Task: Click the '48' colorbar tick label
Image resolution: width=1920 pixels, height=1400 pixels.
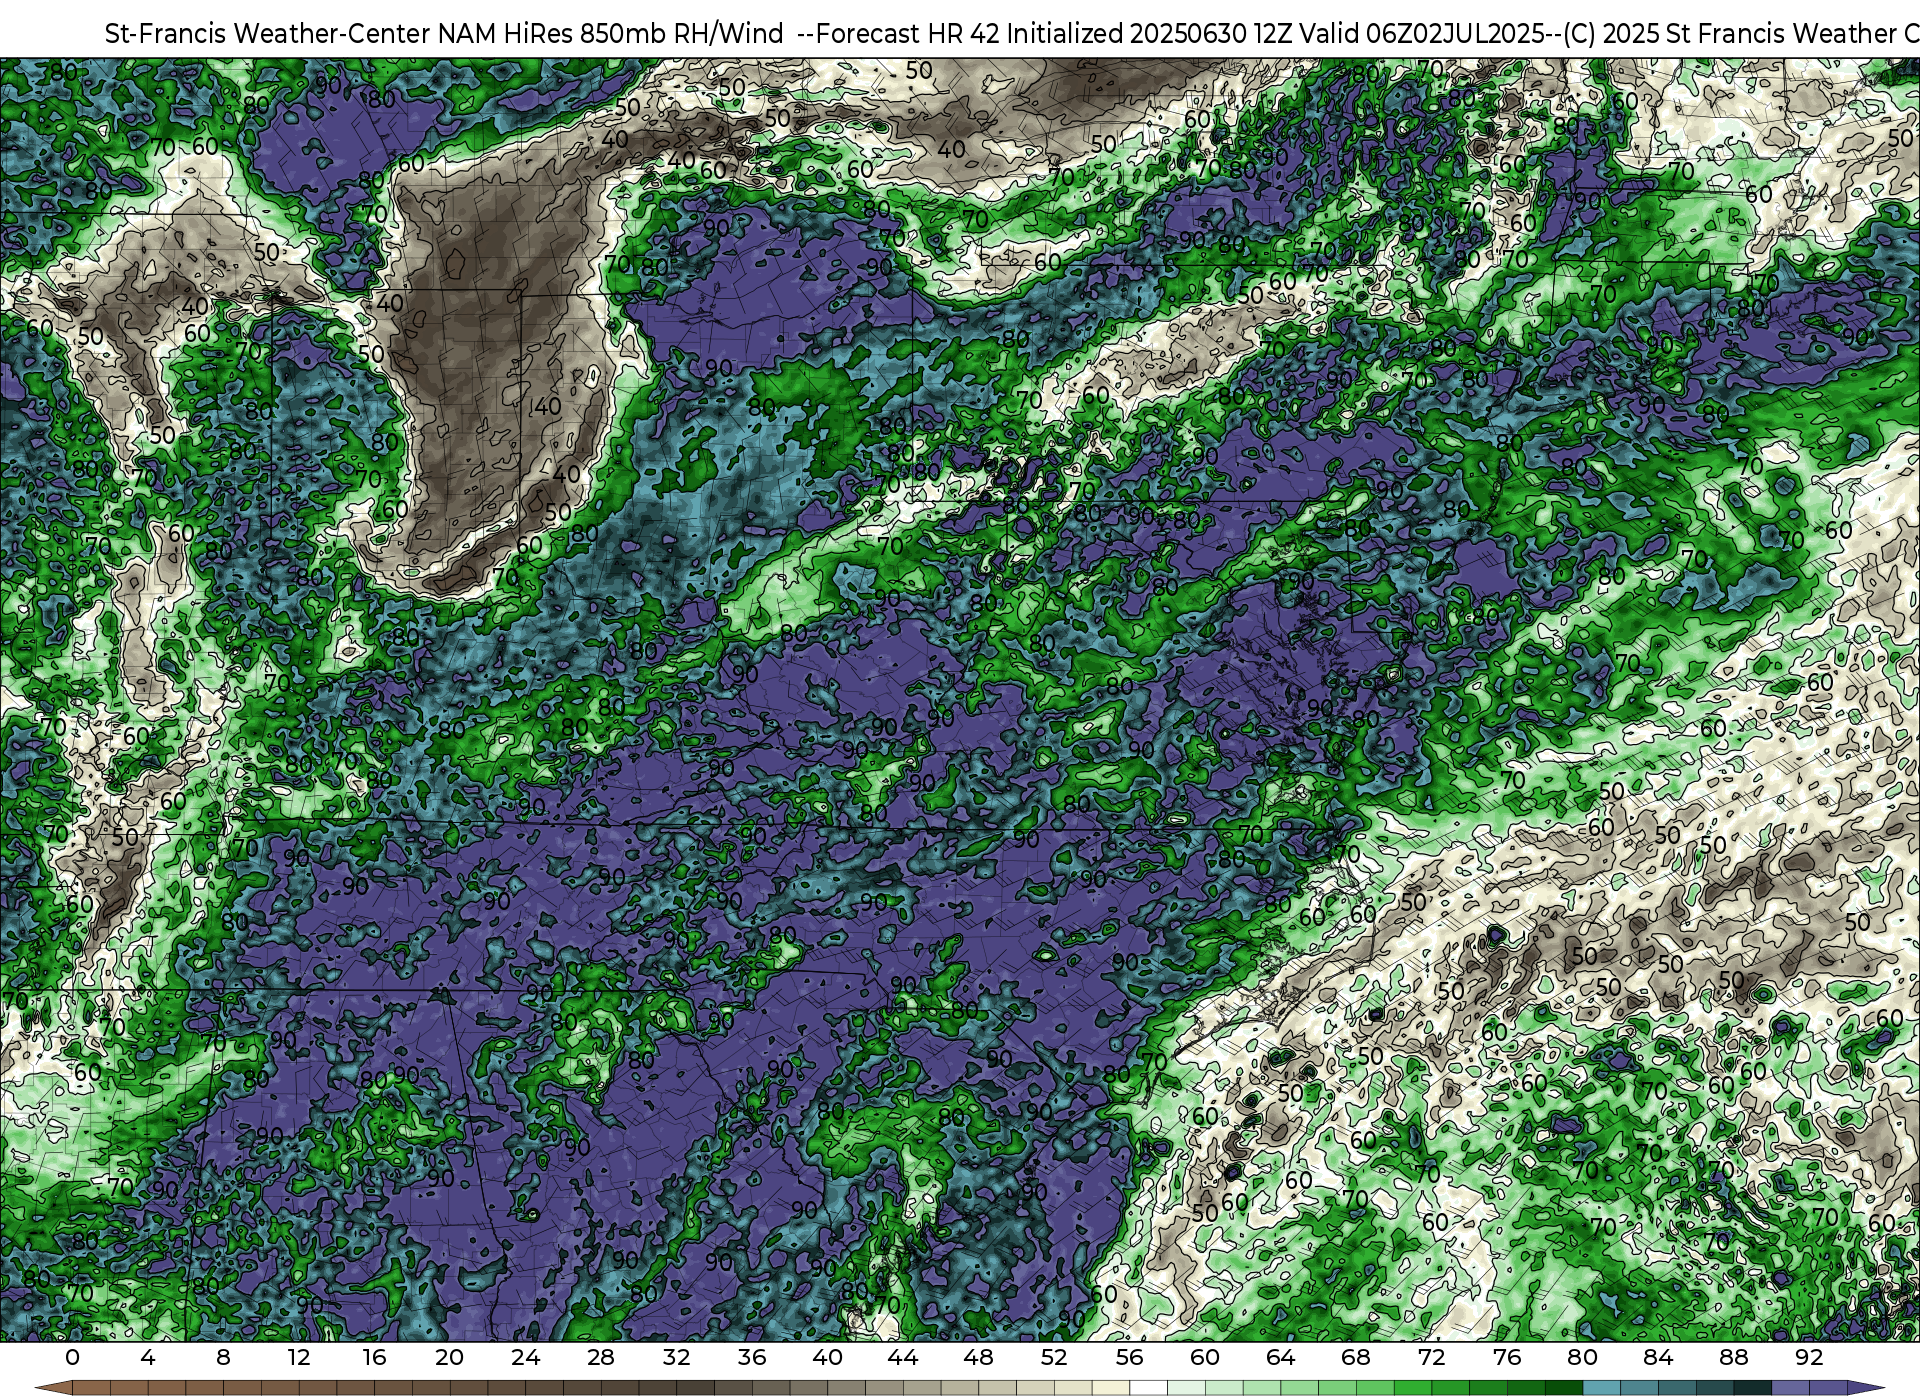Action: coord(978,1357)
